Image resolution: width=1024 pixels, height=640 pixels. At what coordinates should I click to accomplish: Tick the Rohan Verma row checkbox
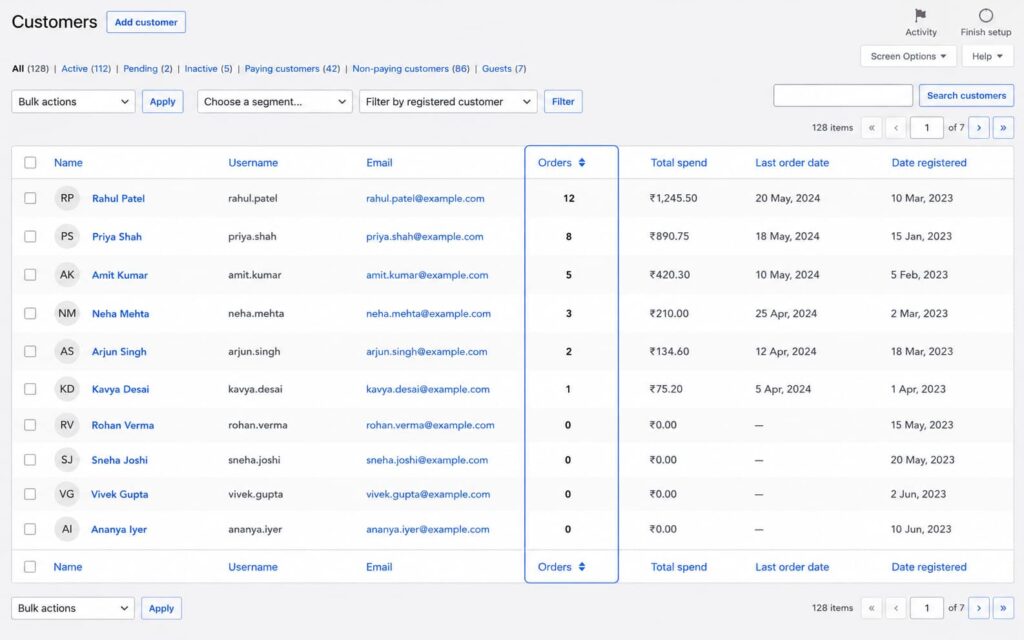pyautogui.click(x=30, y=424)
